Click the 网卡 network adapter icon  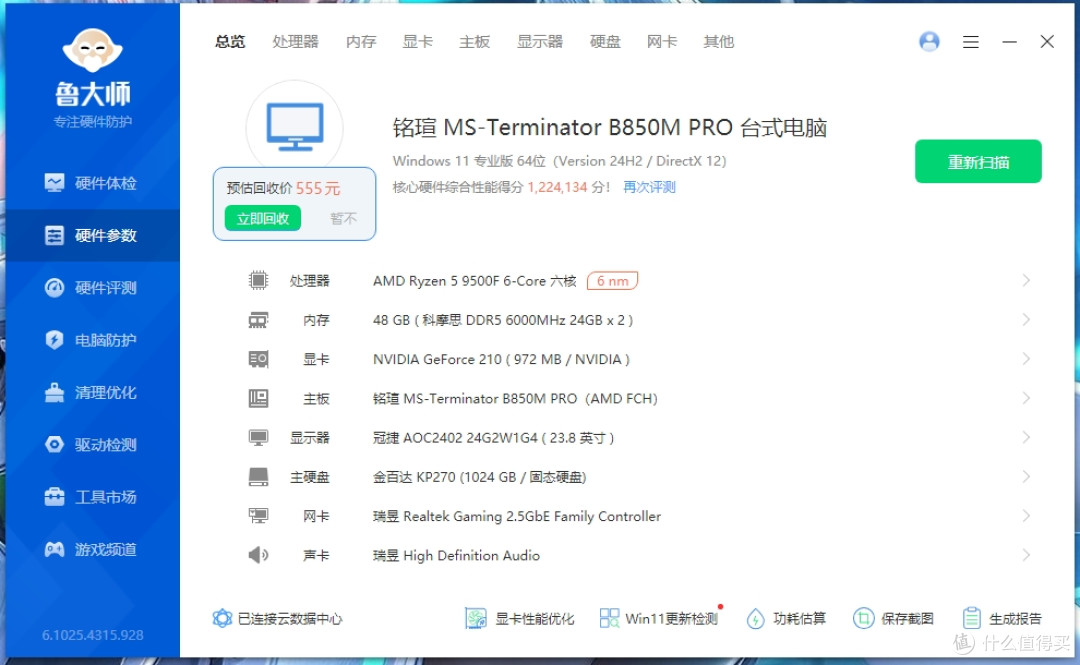coord(258,515)
